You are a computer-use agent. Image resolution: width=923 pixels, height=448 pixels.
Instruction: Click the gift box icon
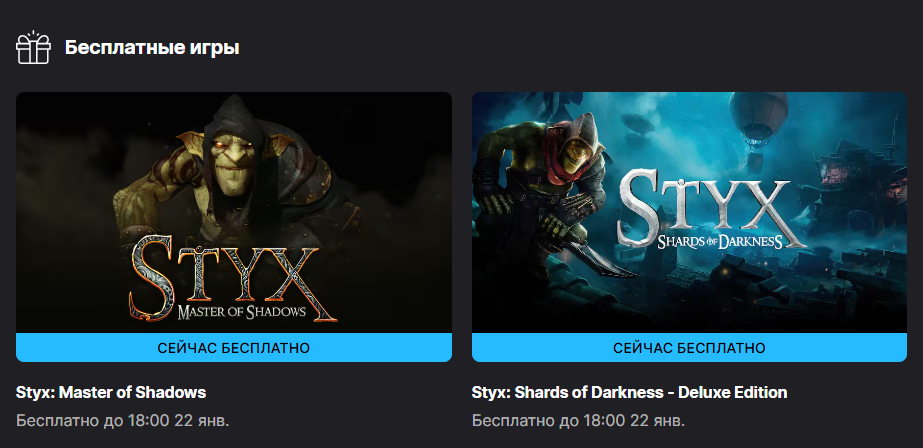tap(33, 48)
